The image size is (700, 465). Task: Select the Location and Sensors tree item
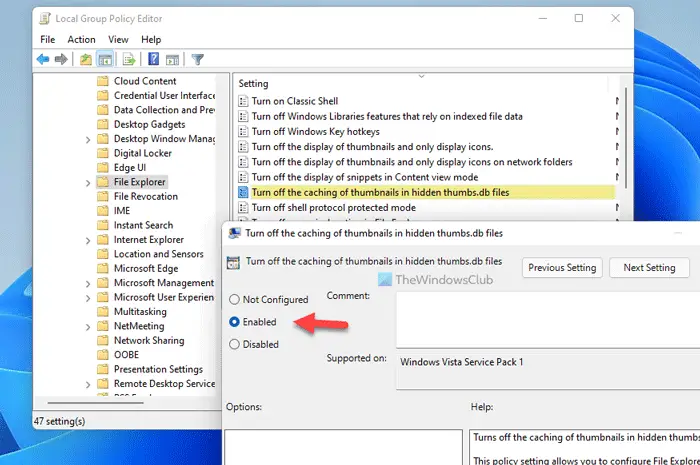coord(158,254)
